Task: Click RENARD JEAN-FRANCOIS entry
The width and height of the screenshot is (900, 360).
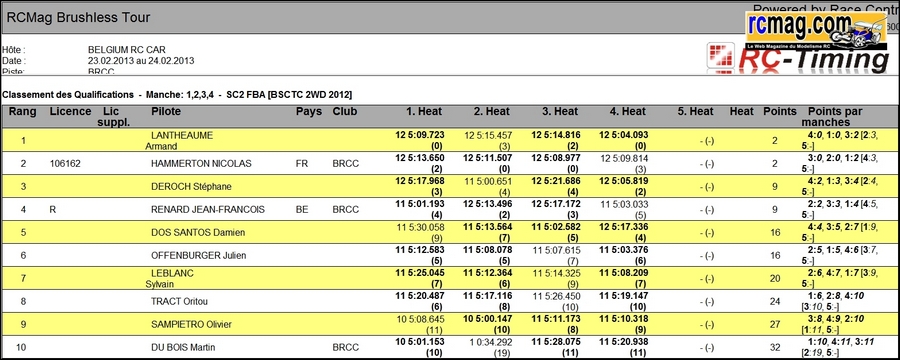Action: click(208, 210)
